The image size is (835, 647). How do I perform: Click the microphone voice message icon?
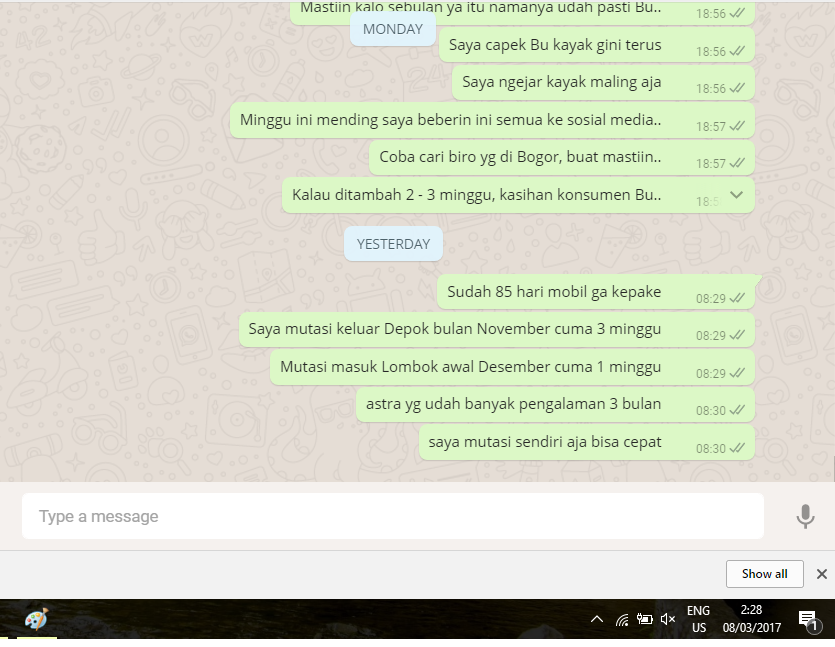(805, 516)
